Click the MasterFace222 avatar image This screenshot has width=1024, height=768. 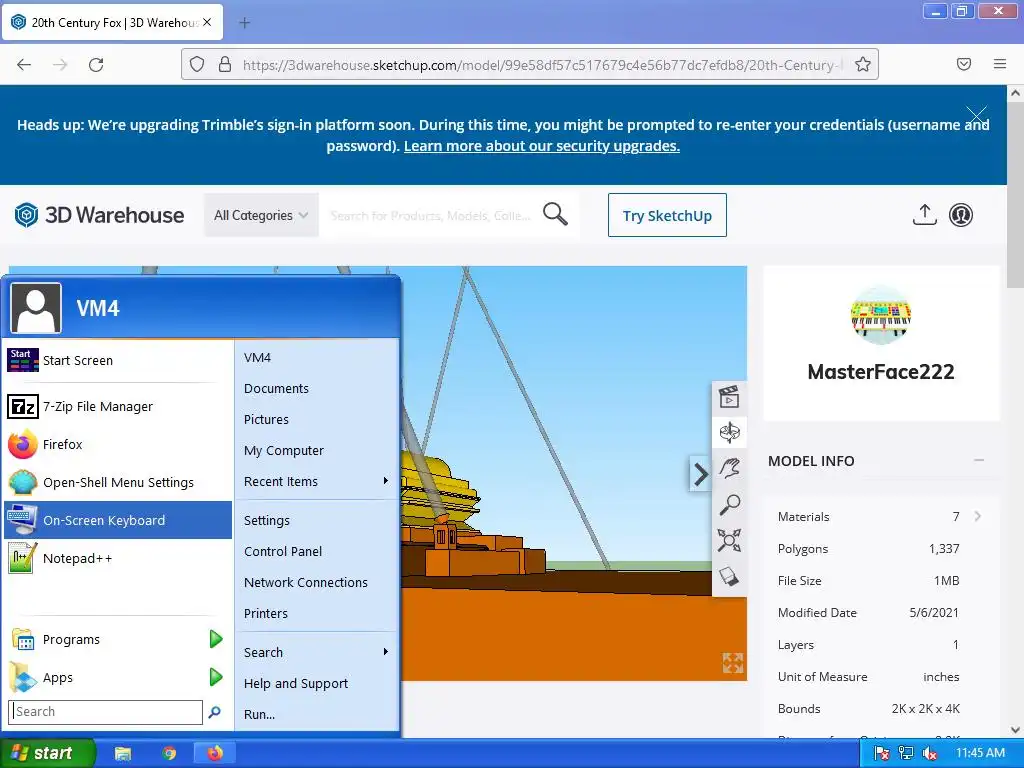(x=880, y=315)
